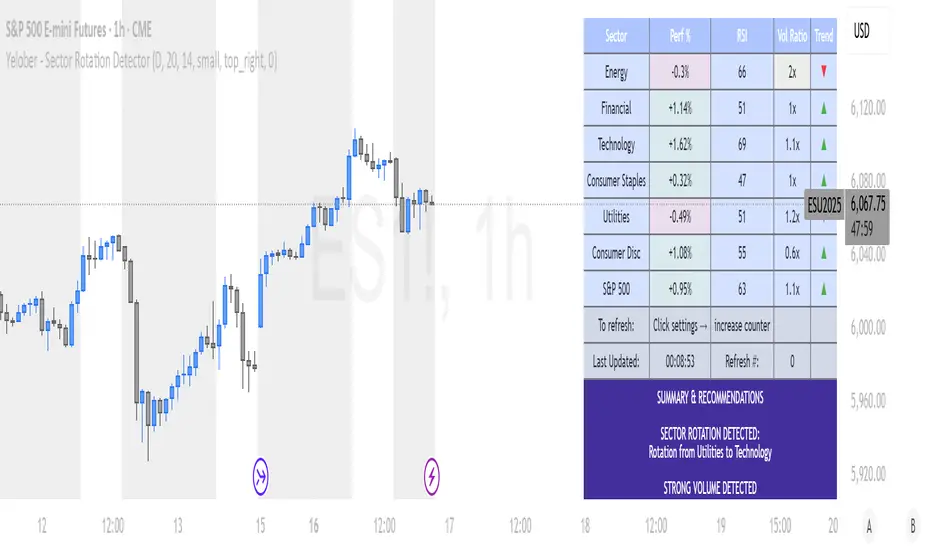The width and height of the screenshot is (932, 550).
Task: Click the contract rollover event icon
Action: click(x=262, y=472)
